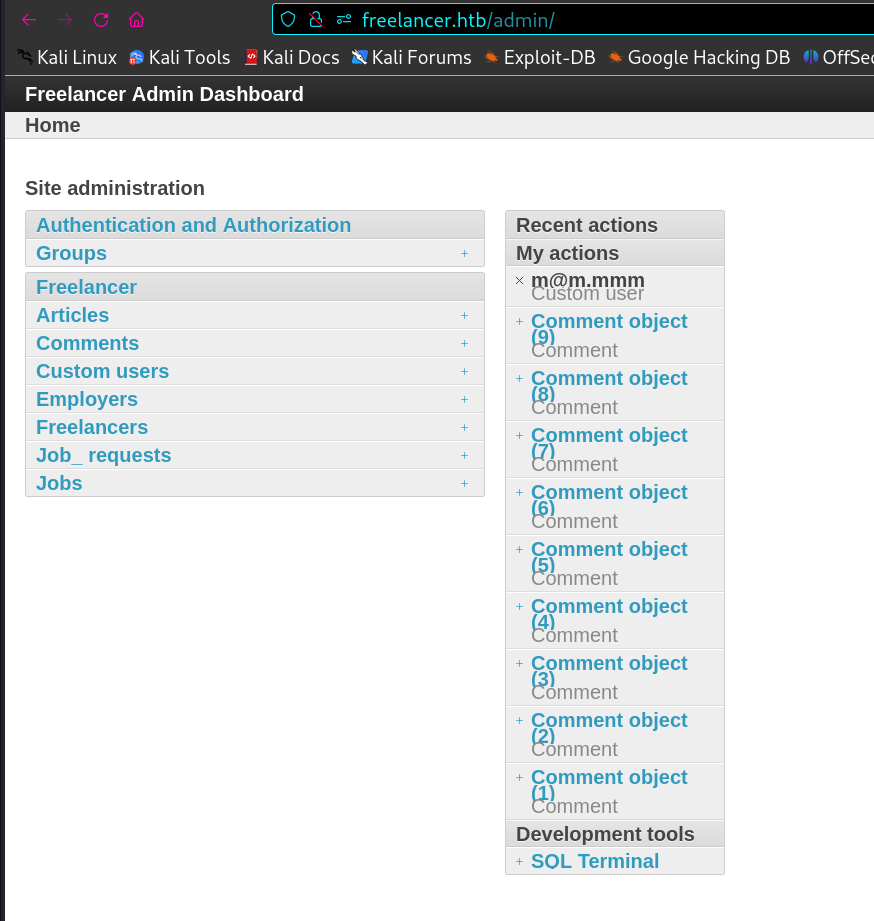Viewport: 874px width, 921px height.
Task: Click the insecure connection padlock icon
Action: (x=316, y=19)
